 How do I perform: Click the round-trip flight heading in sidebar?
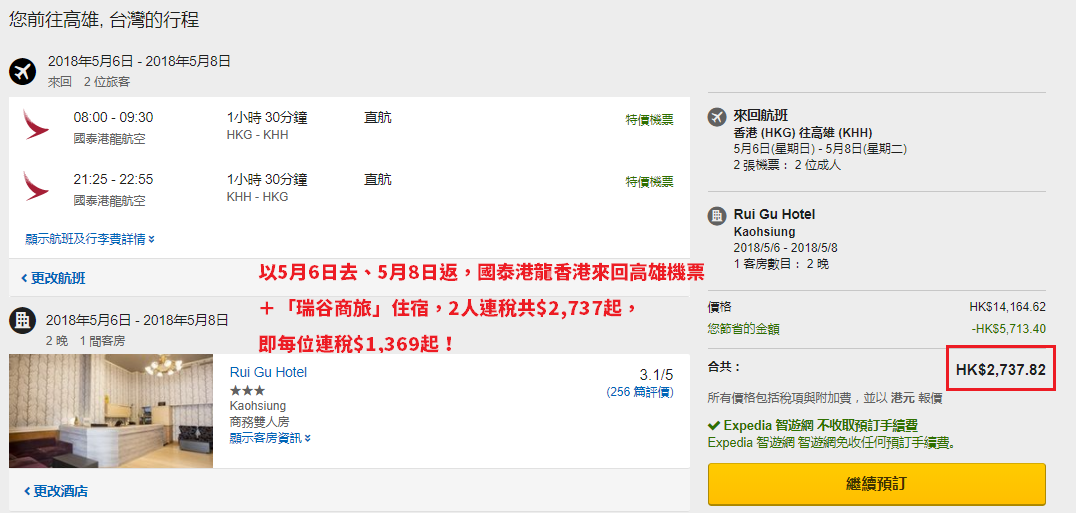761,116
